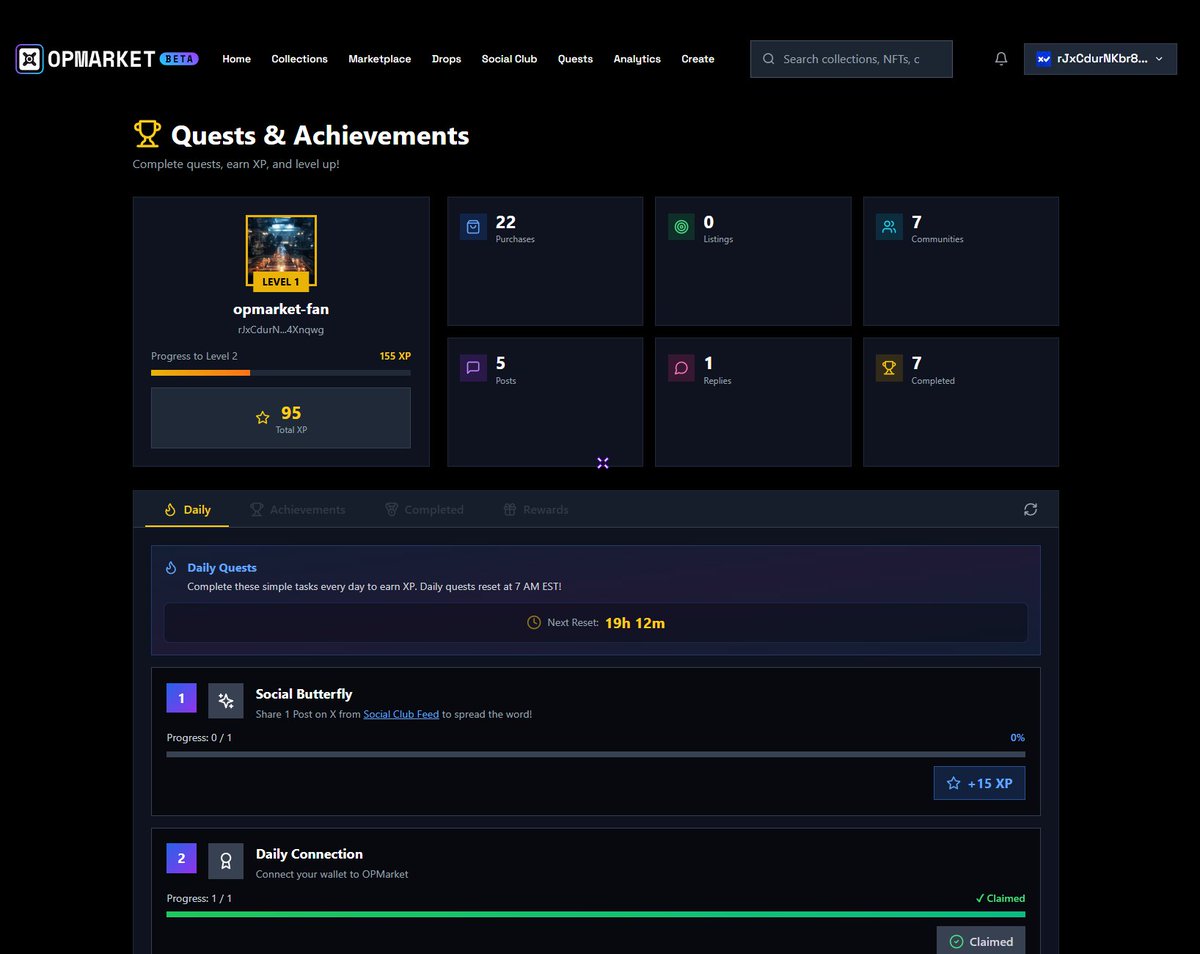
Task: Click the rJxCdurN...4Xnqwg wallet address text
Action: 281,329
